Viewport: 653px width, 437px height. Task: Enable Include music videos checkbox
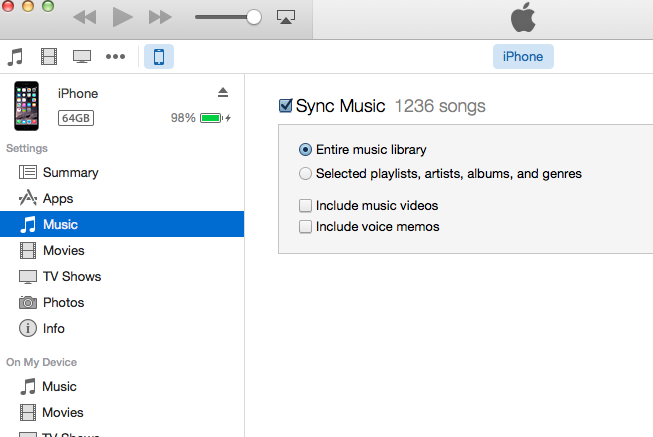click(305, 205)
